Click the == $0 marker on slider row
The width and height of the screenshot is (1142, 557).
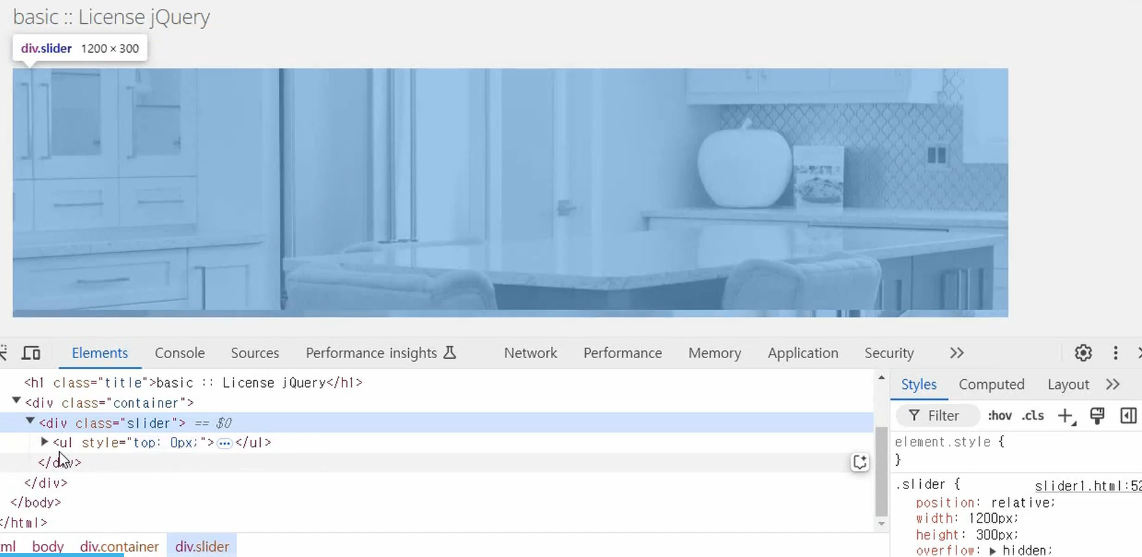(213, 423)
